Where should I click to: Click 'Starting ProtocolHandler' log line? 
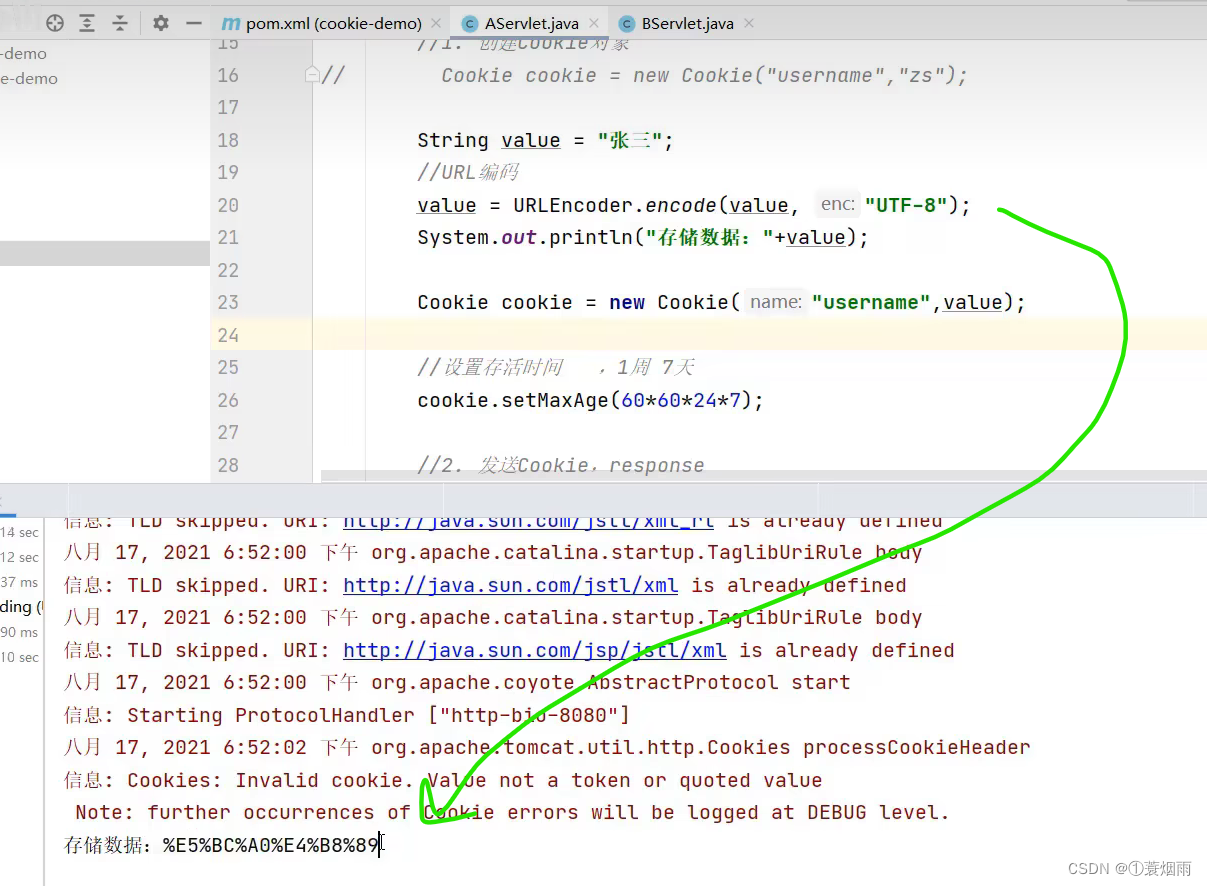[347, 715]
